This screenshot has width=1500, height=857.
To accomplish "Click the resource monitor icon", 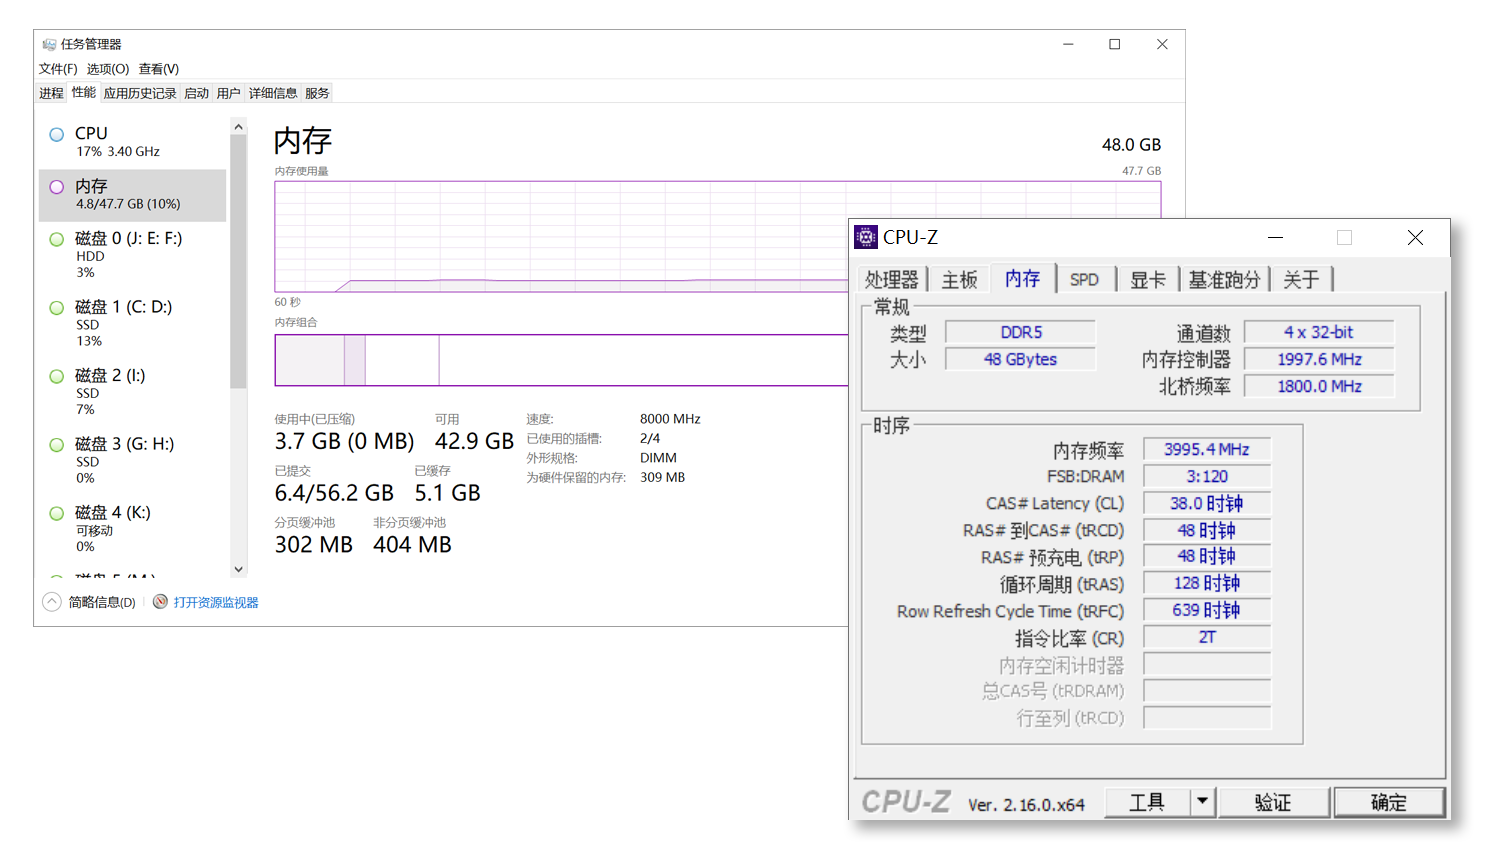I will coord(160,602).
